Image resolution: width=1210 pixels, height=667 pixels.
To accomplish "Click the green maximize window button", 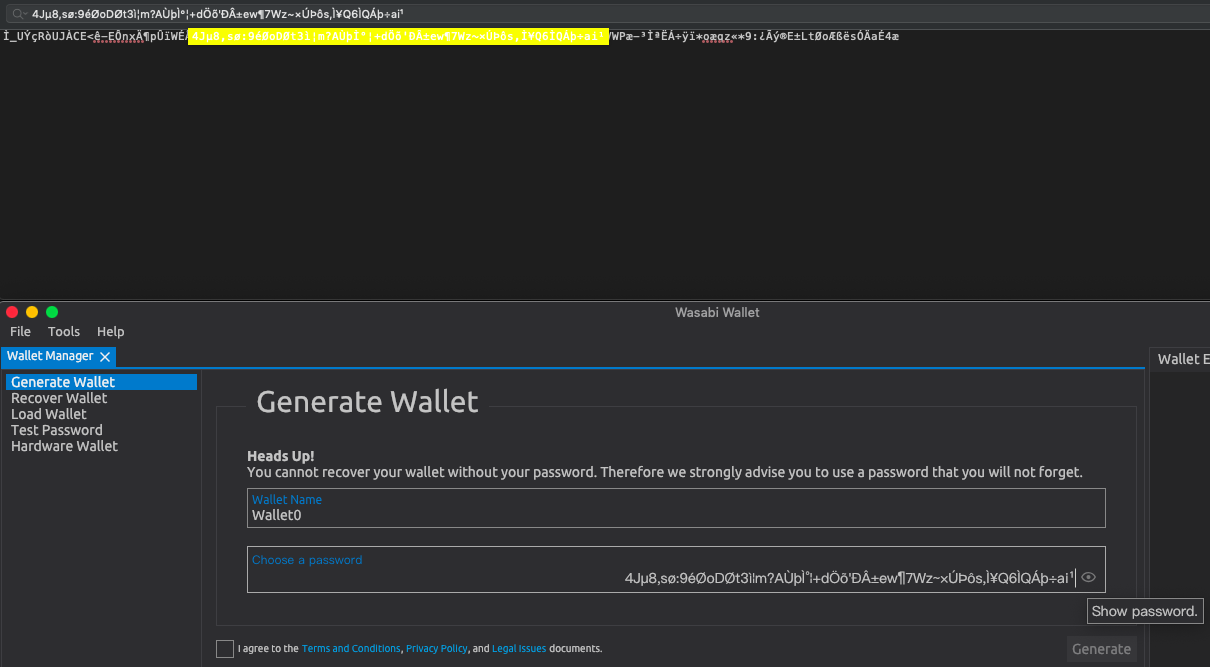I will point(52,312).
